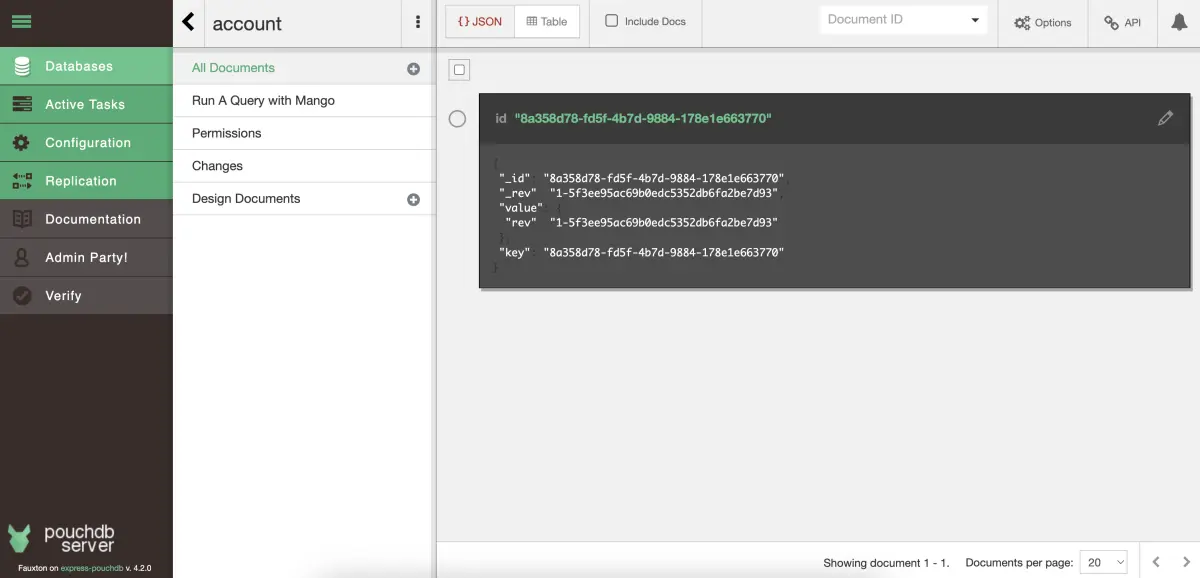The image size is (1200, 578).
Task: Go to the previous page of documents
Action: coord(1156,562)
